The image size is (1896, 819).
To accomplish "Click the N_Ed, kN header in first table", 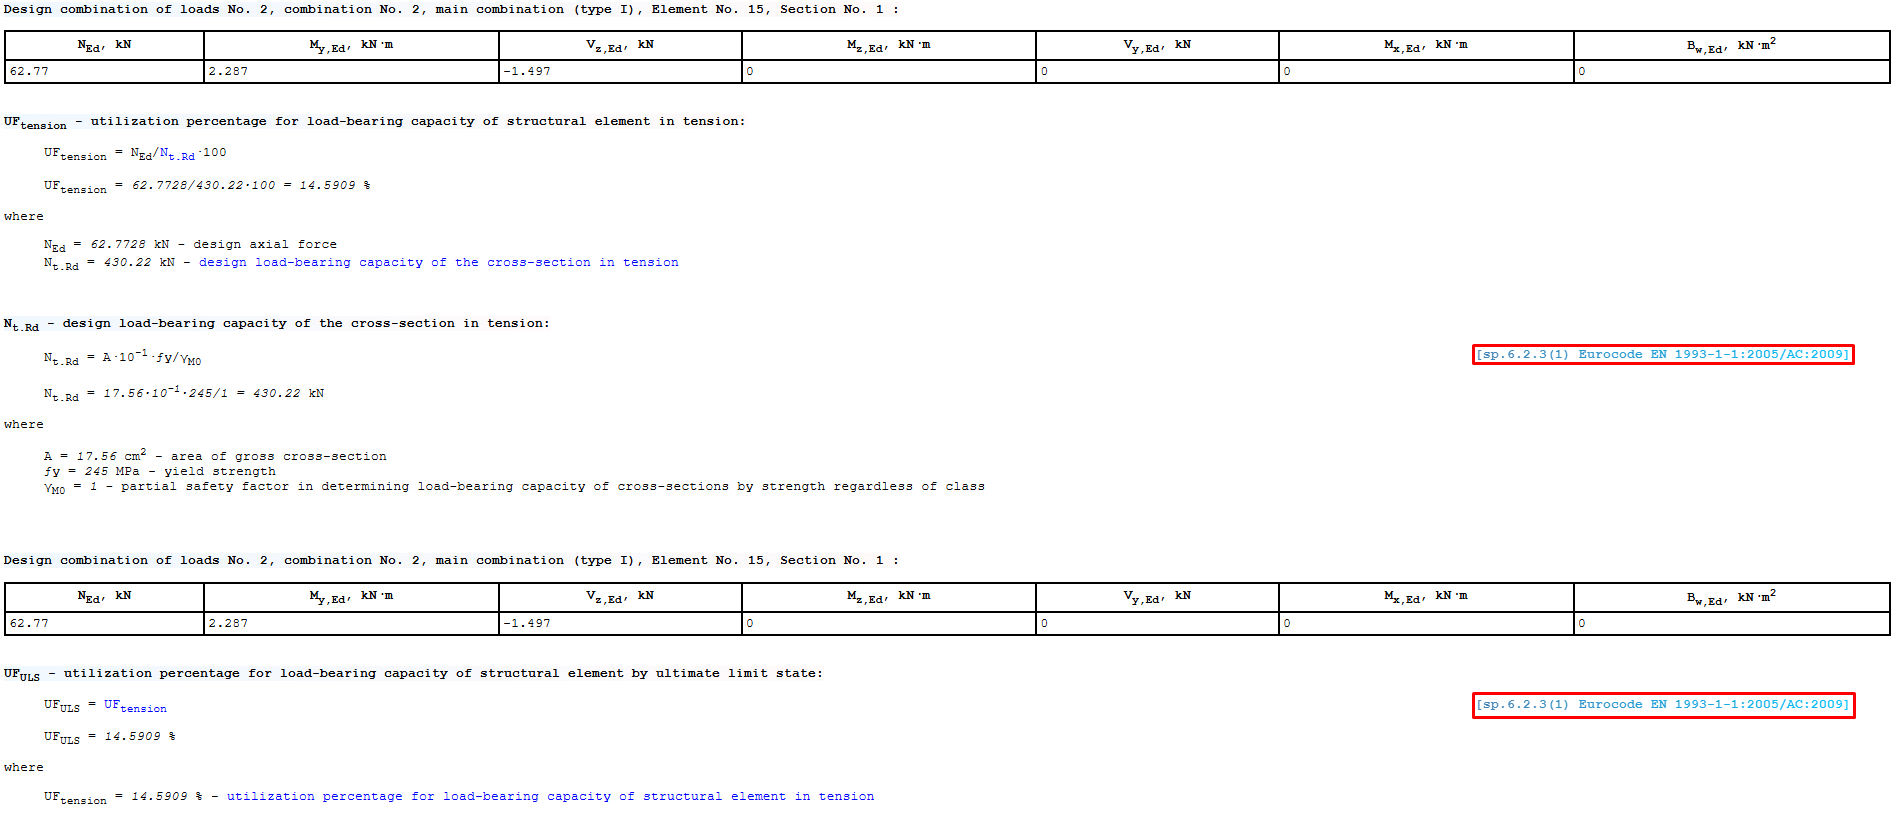I will pos(104,45).
